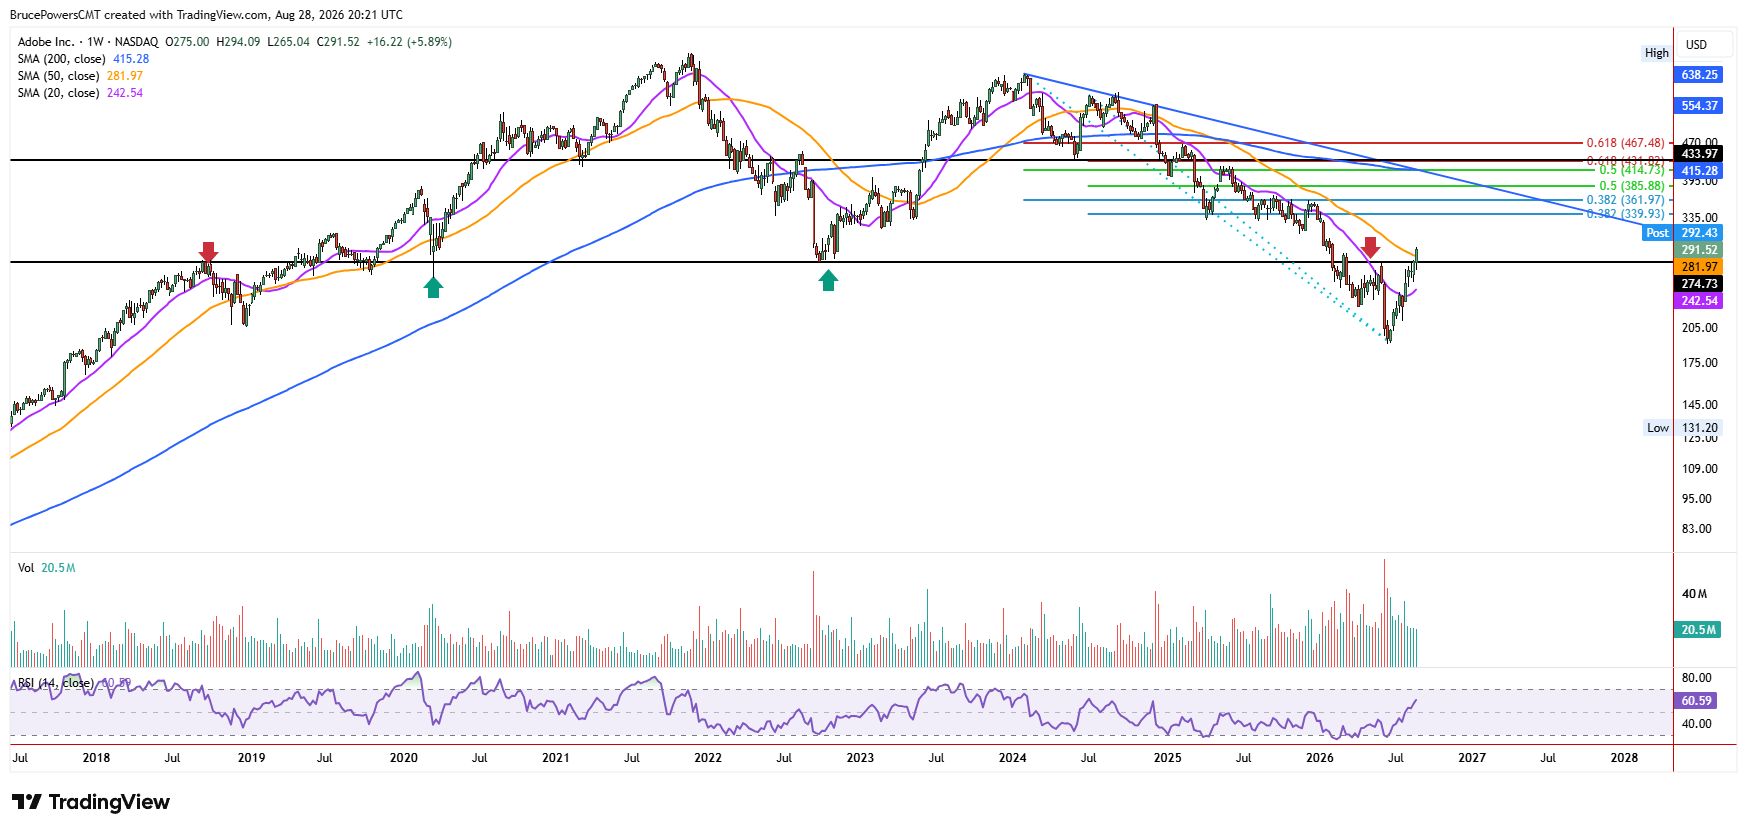Select the 0.5 (414.73) Fibonacci level label

(x=1632, y=170)
